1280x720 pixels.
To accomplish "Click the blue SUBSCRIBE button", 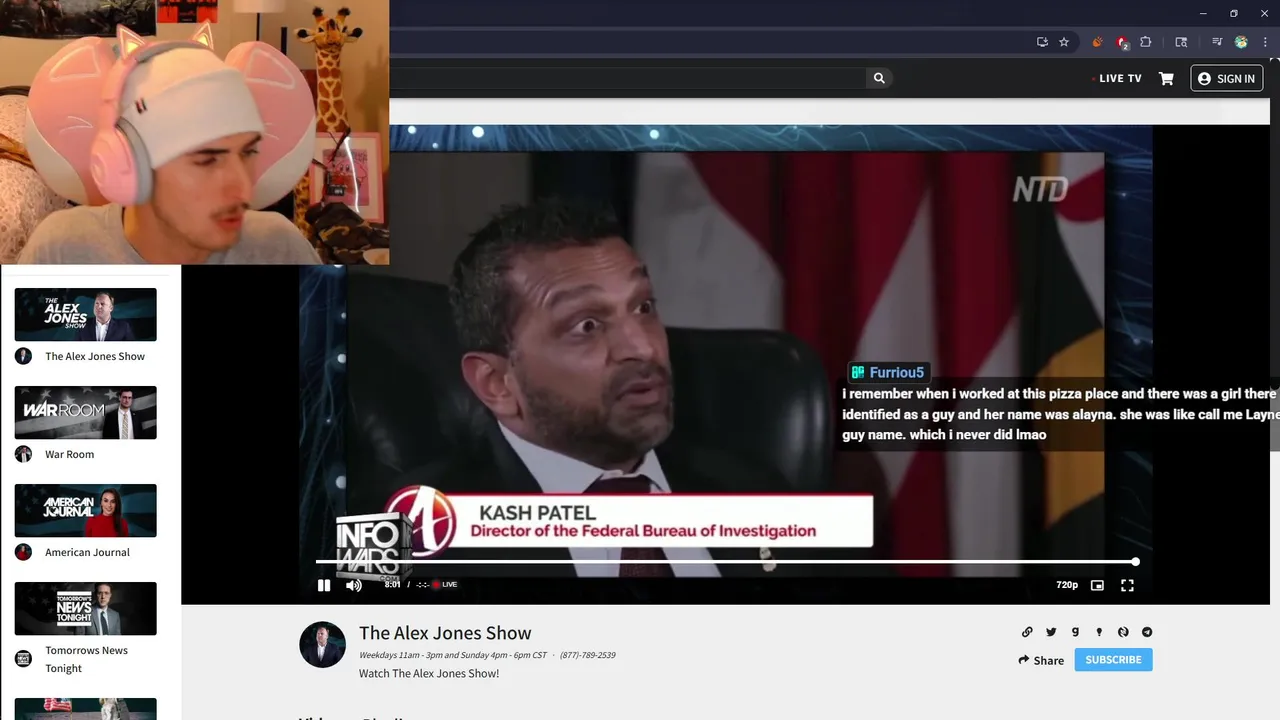I will [1113, 660].
